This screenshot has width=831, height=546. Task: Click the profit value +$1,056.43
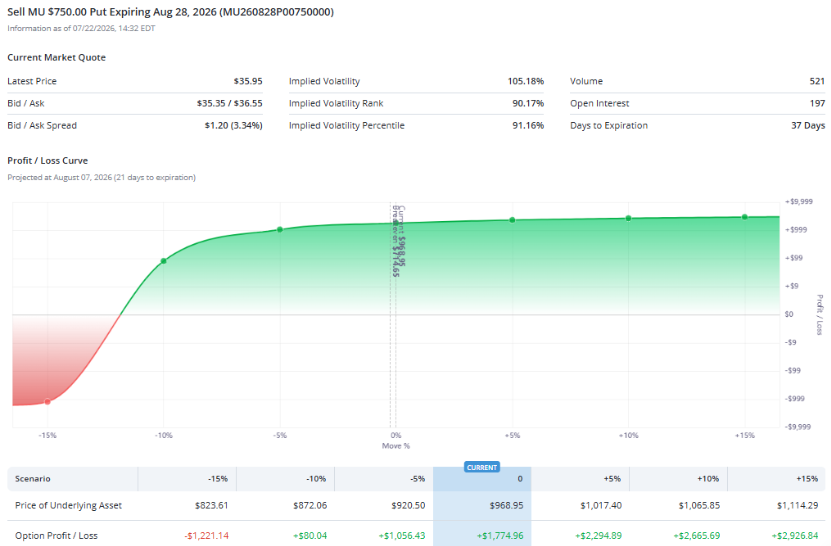(402, 535)
